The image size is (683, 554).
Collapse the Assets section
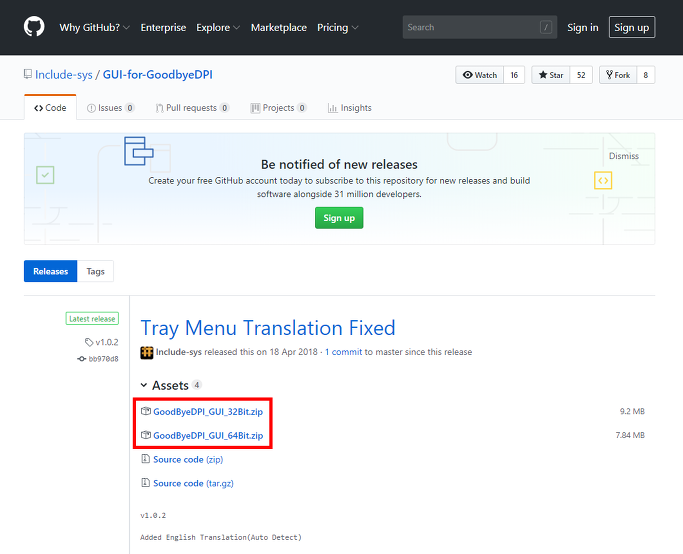click(144, 385)
